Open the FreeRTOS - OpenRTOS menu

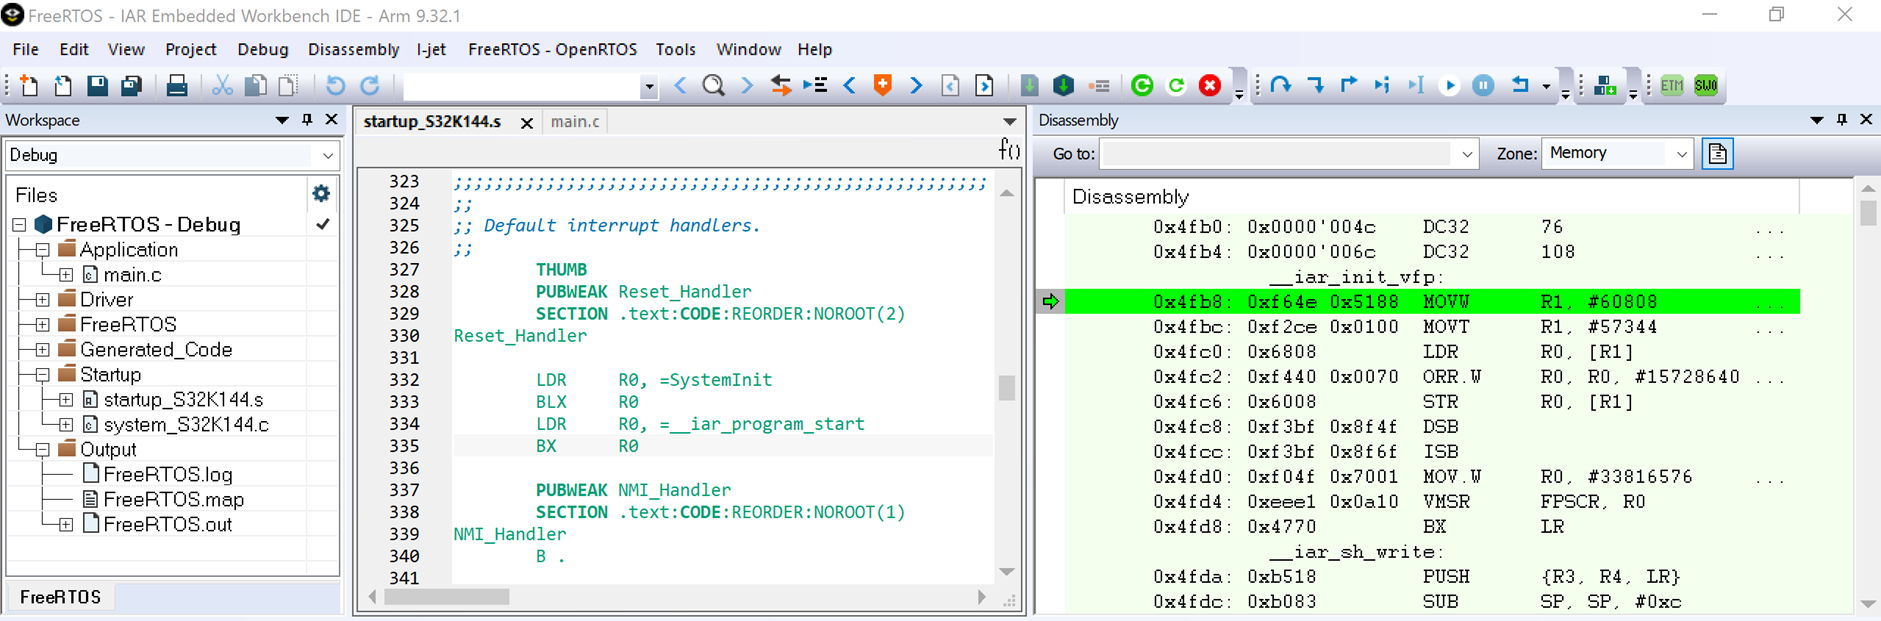[552, 49]
